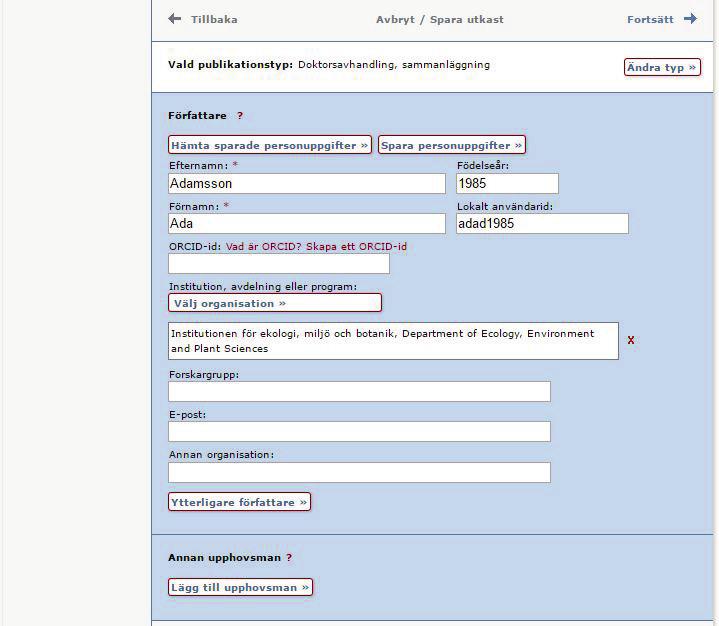Click into the empty ORCID-id field
The height and width of the screenshot is (626, 719).
pos(279,264)
